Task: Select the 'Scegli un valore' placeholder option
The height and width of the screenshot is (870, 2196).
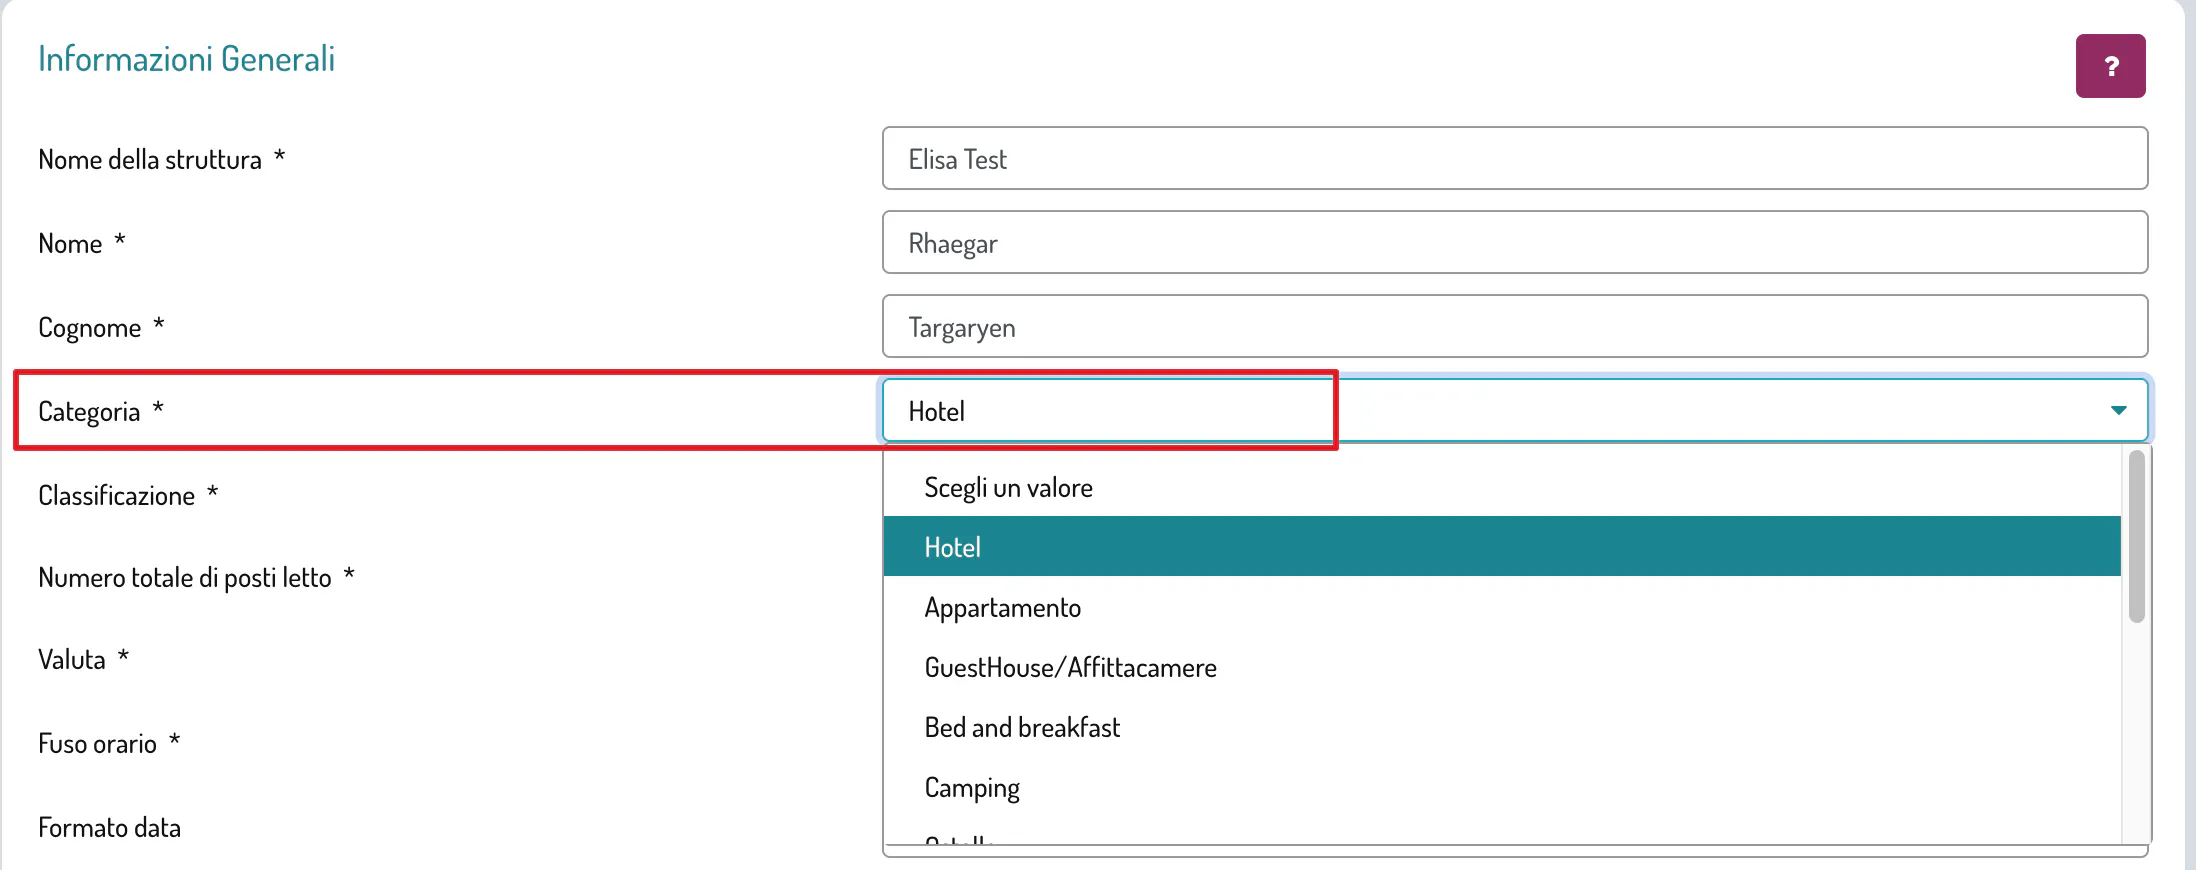Action: coord(1008,488)
